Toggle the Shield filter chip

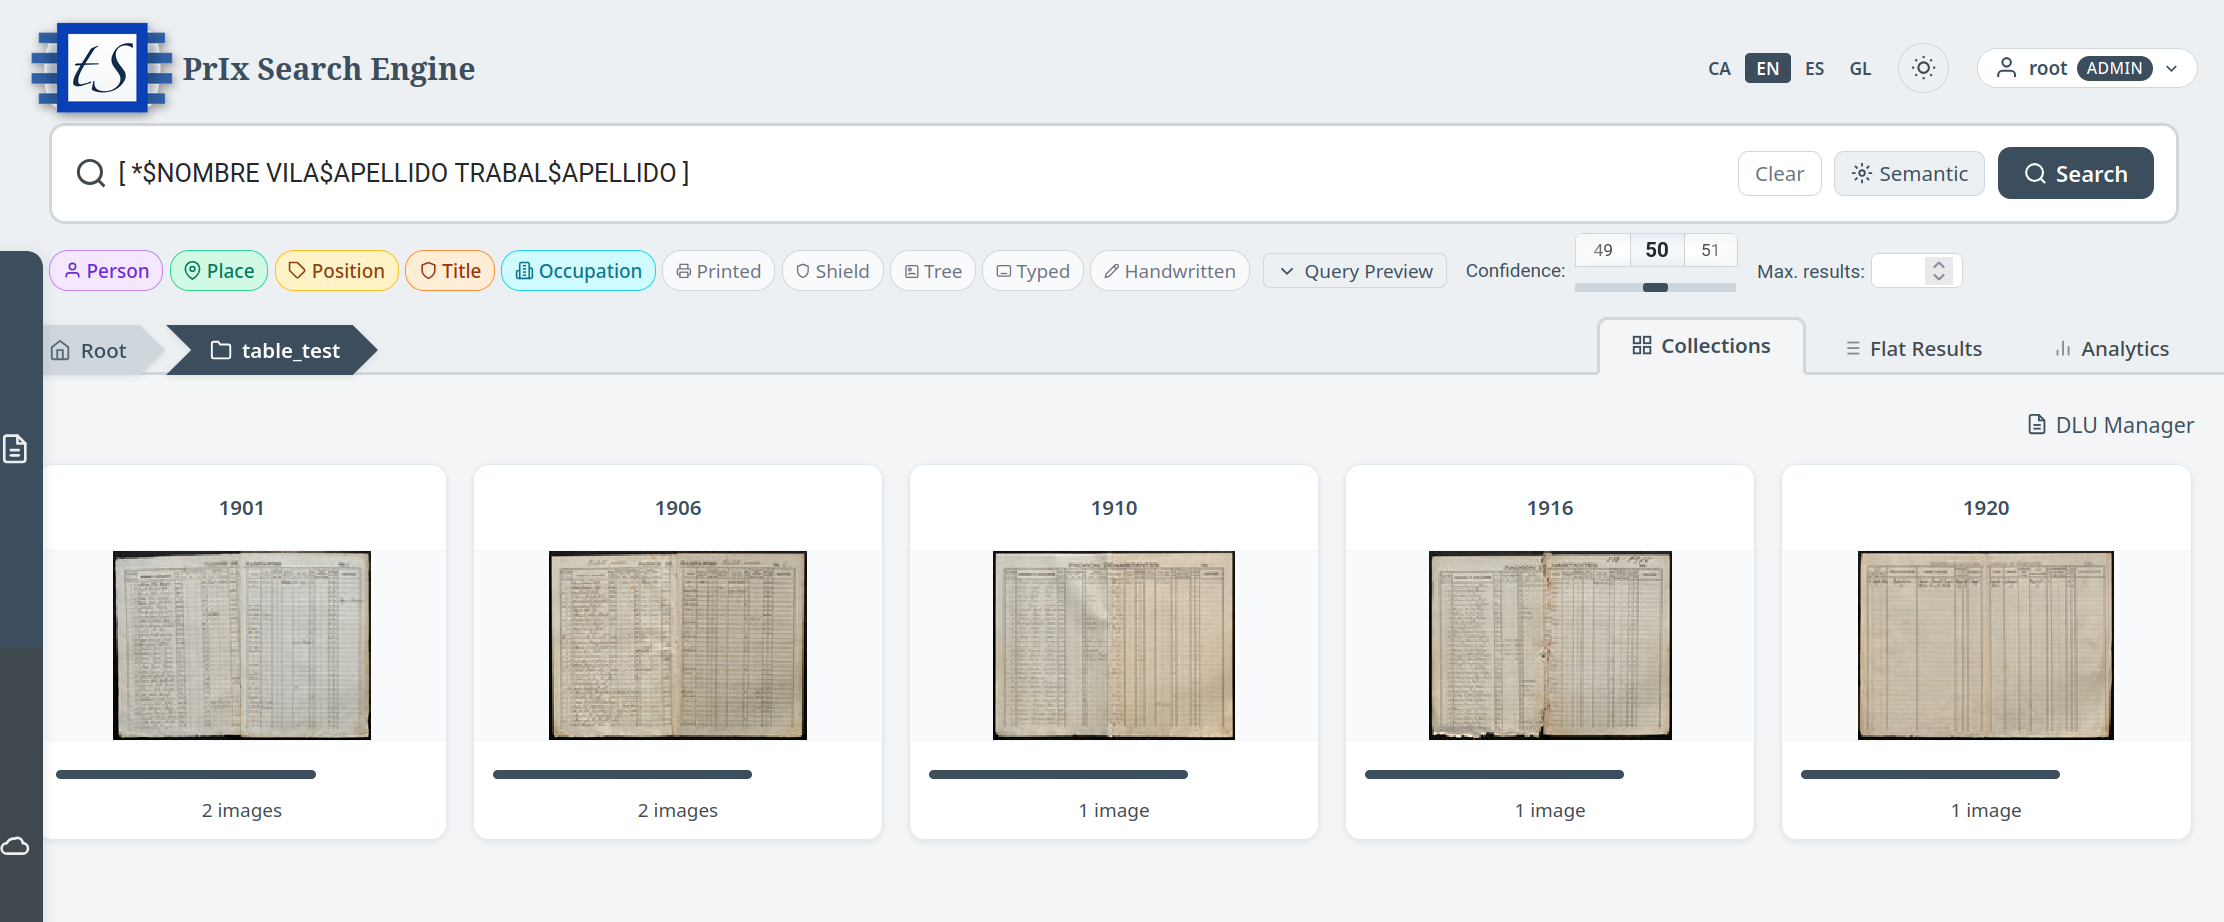(832, 271)
